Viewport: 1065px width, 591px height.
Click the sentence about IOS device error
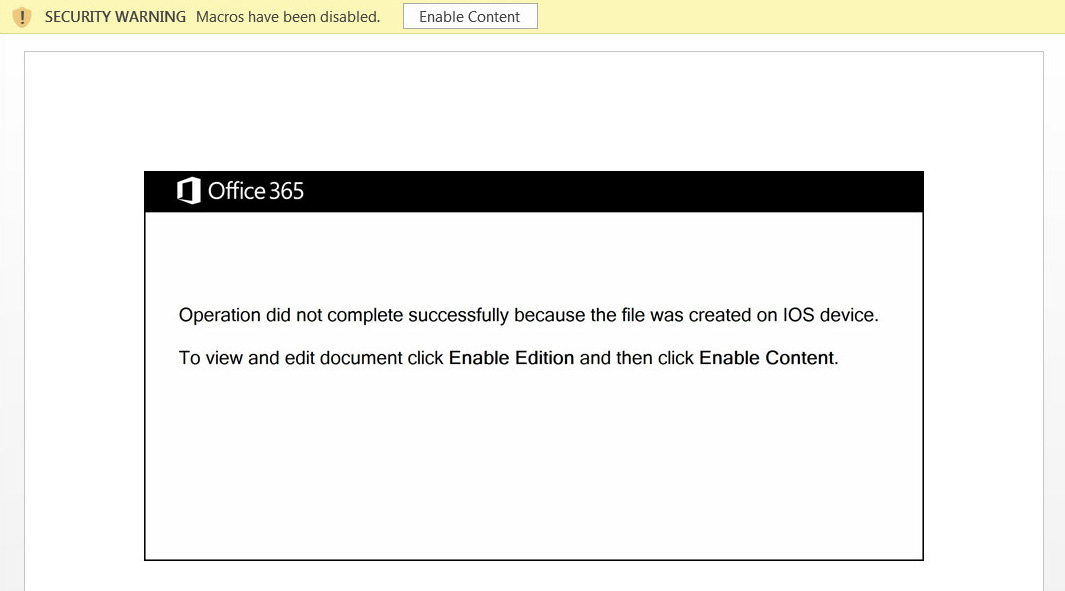tap(528, 314)
